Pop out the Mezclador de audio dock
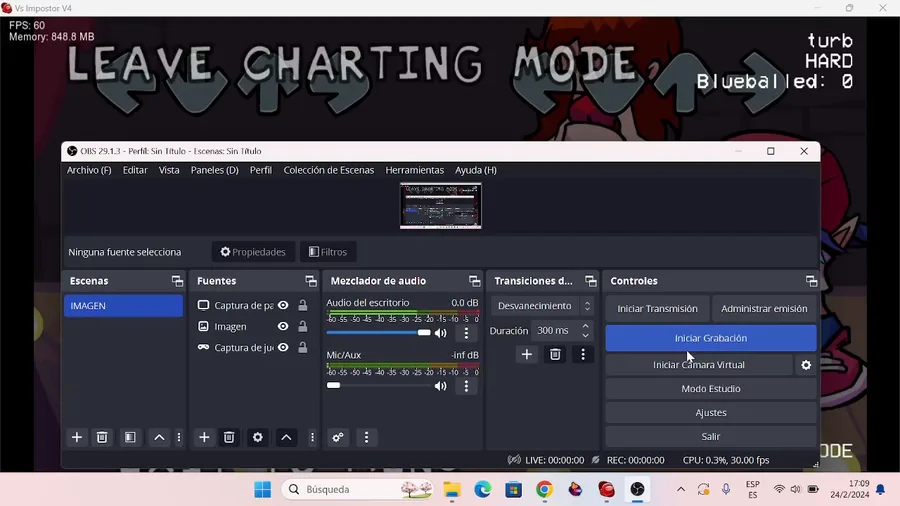Screen dimensions: 900x506 [x=474, y=281]
